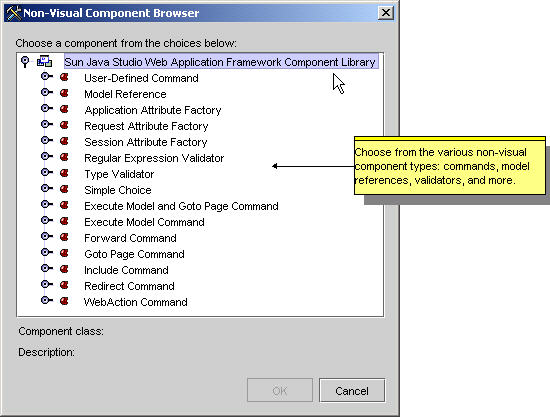This screenshot has height=417, width=550.
Task: Click the Choose a component prompt text
Action: click(x=126, y=43)
